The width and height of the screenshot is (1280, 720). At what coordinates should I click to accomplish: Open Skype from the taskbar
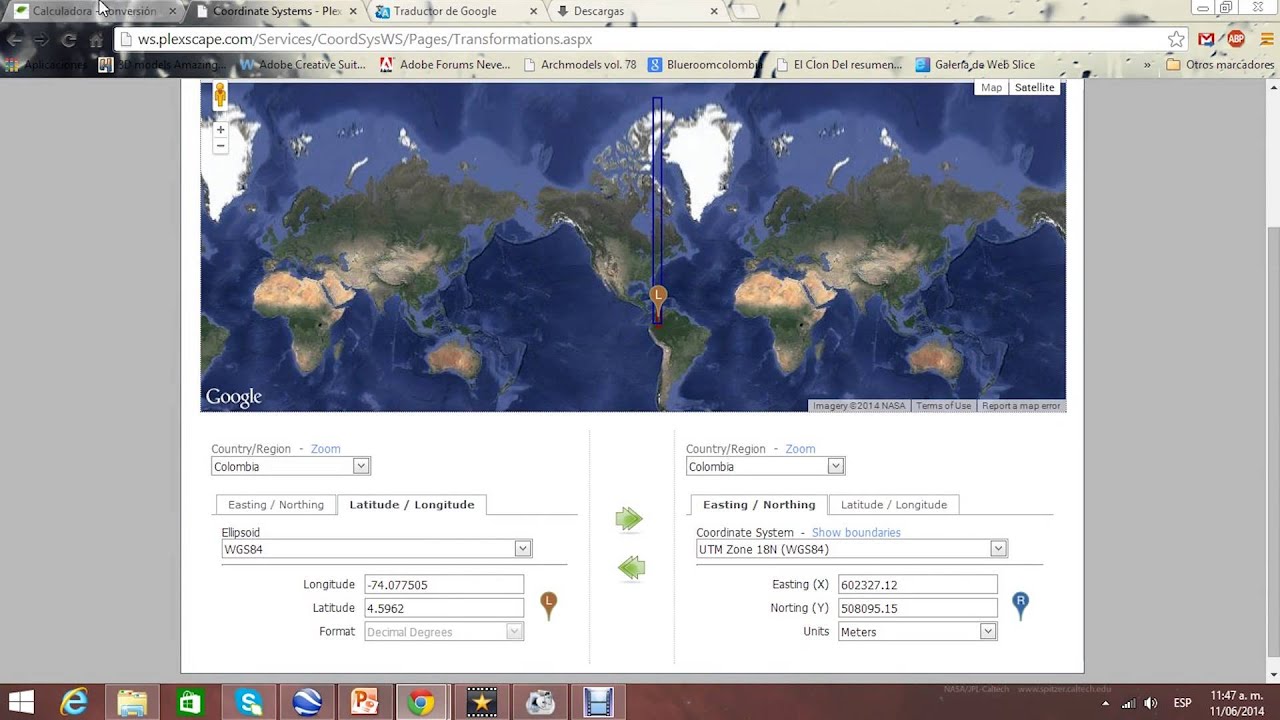tap(248, 702)
